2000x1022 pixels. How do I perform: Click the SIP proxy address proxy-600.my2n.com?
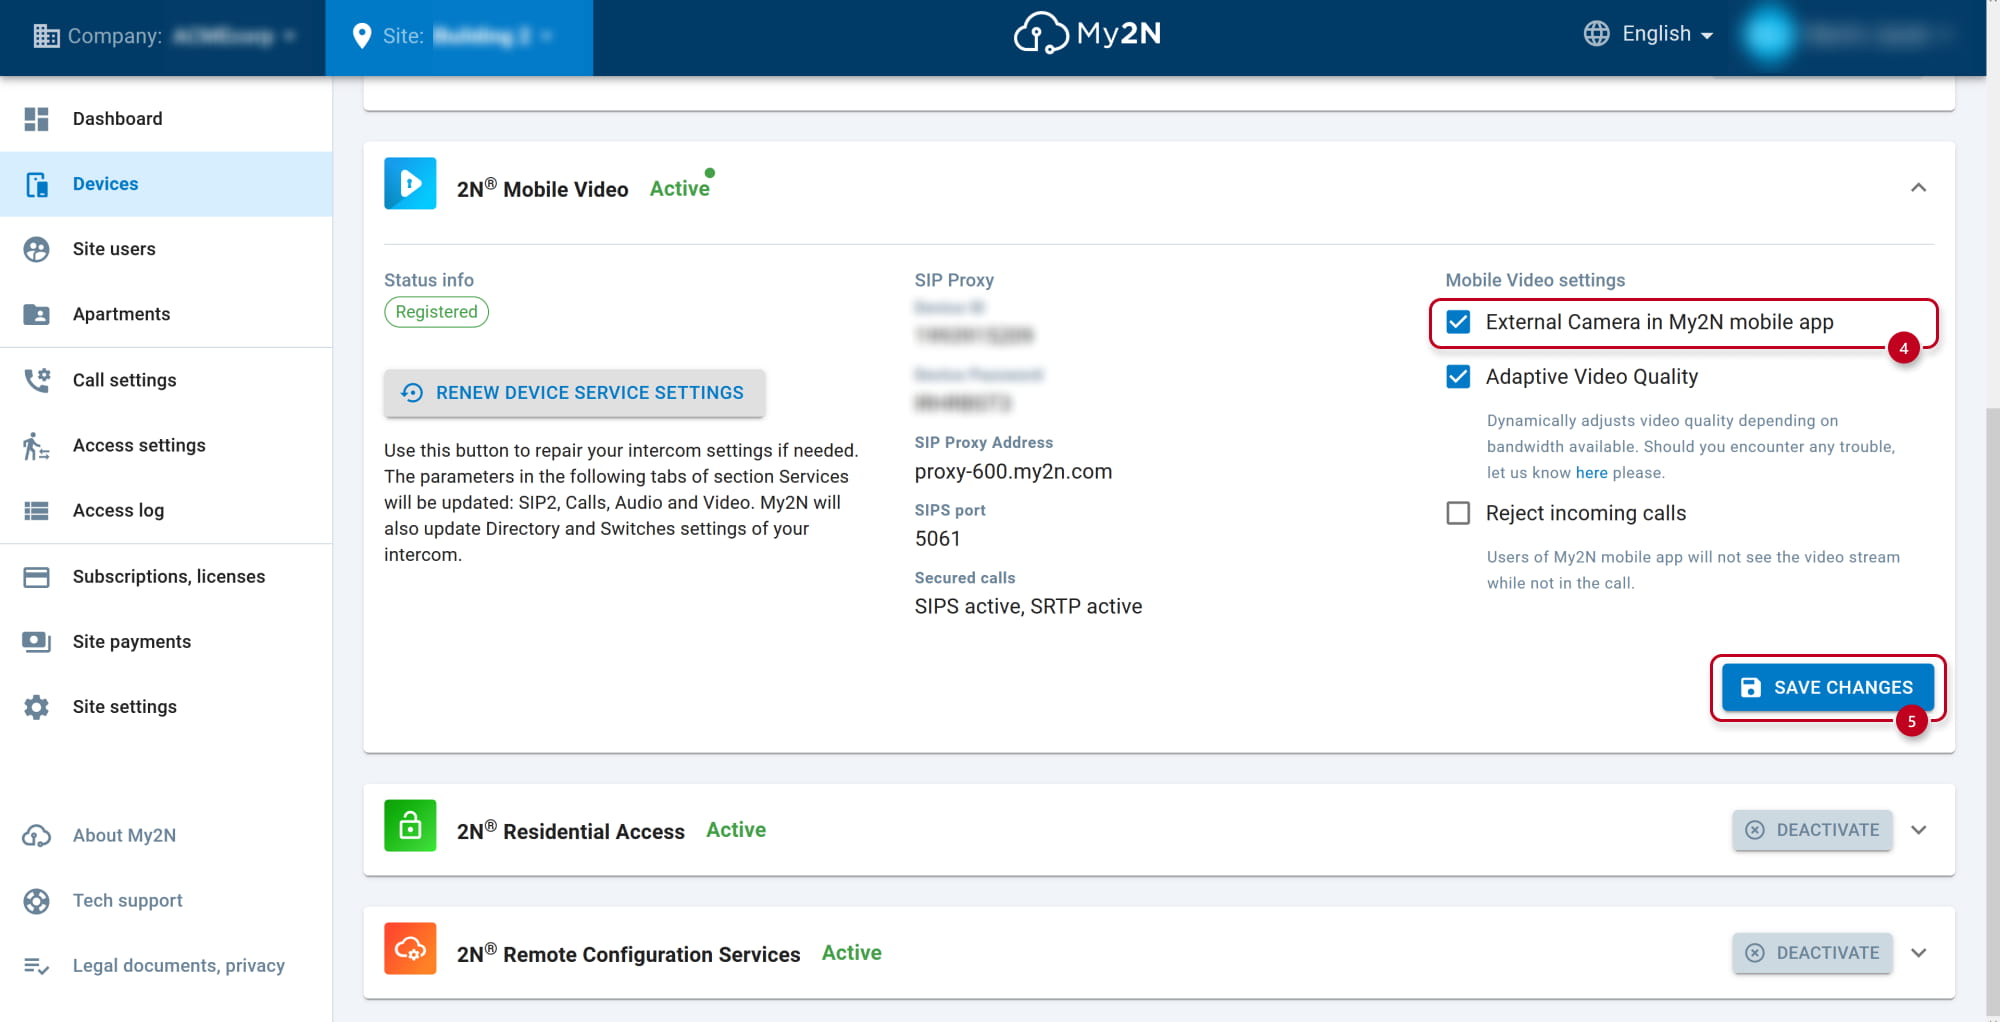(x=1013, y=472)
